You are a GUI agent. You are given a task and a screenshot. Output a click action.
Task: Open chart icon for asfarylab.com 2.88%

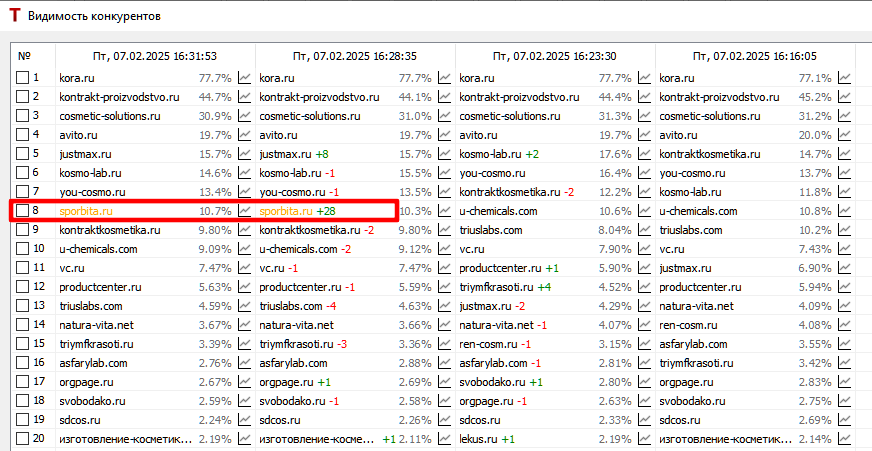pos(445,363)
